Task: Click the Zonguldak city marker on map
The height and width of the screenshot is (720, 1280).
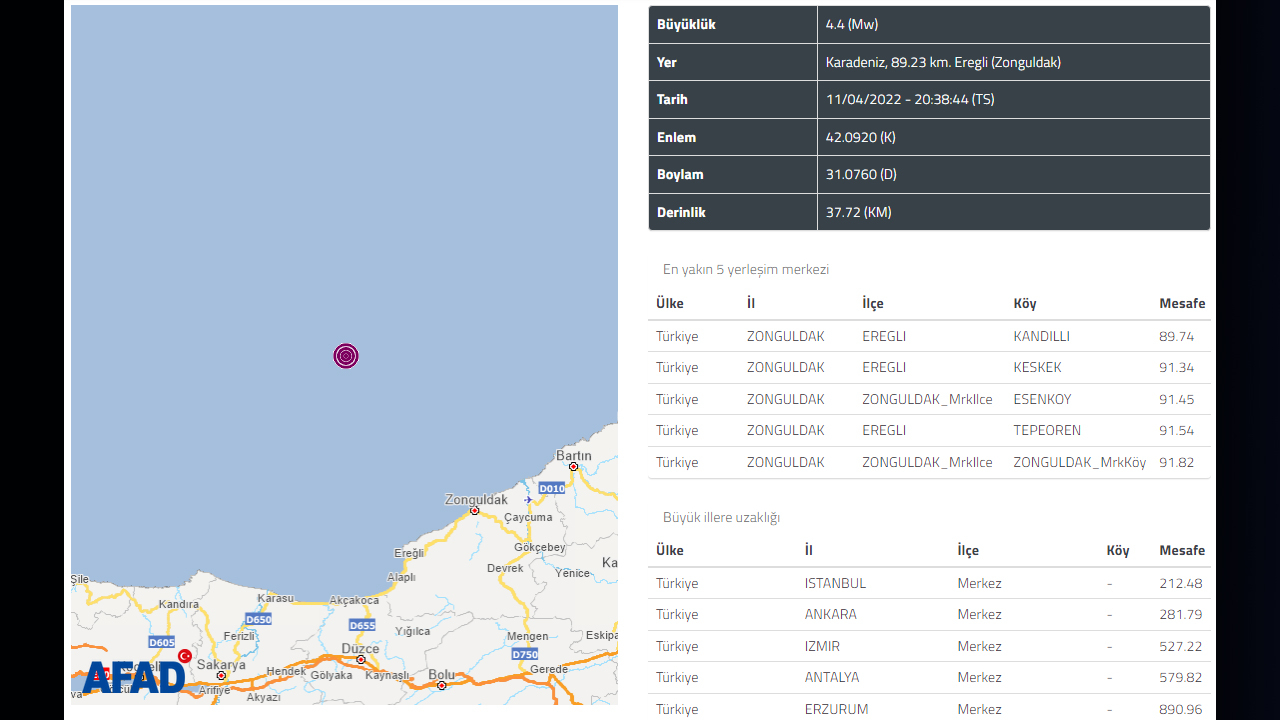Action: point(475,511)
